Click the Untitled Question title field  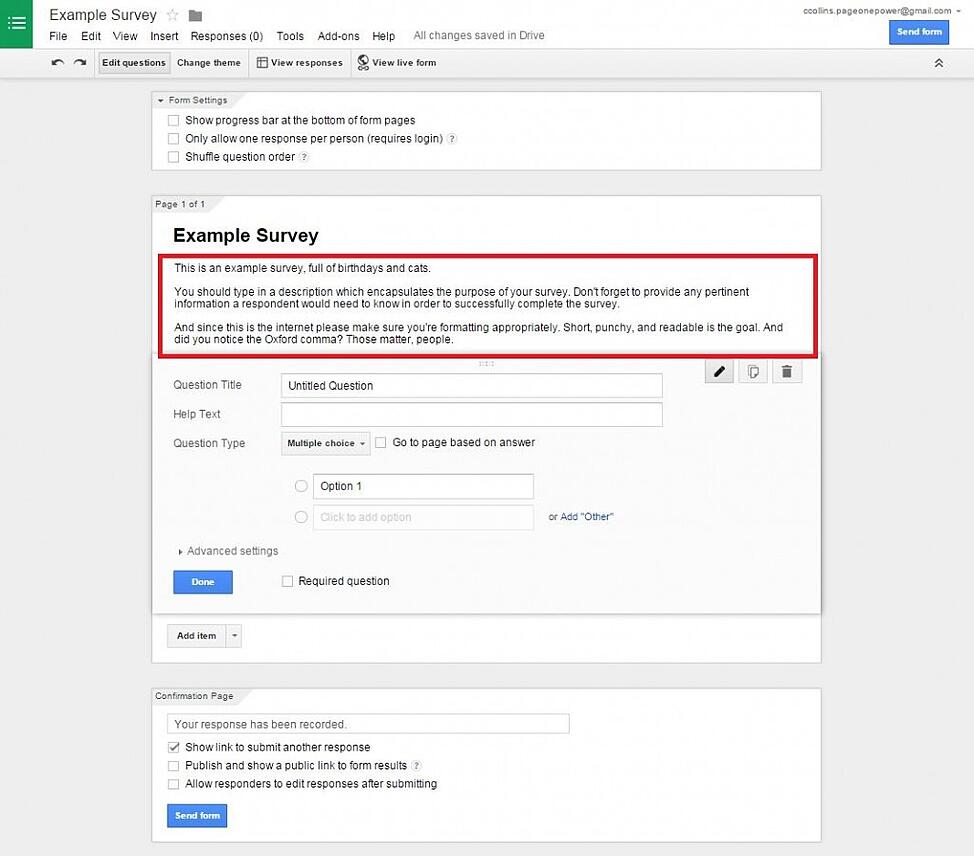(471, 386)
